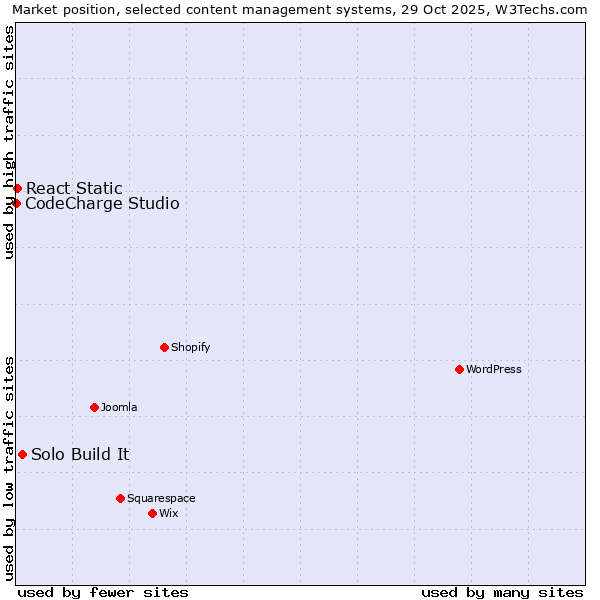This screenshot has height=600, width=600.
Task: Click the 'used by fewer sites' axis label
Action: 103,592
